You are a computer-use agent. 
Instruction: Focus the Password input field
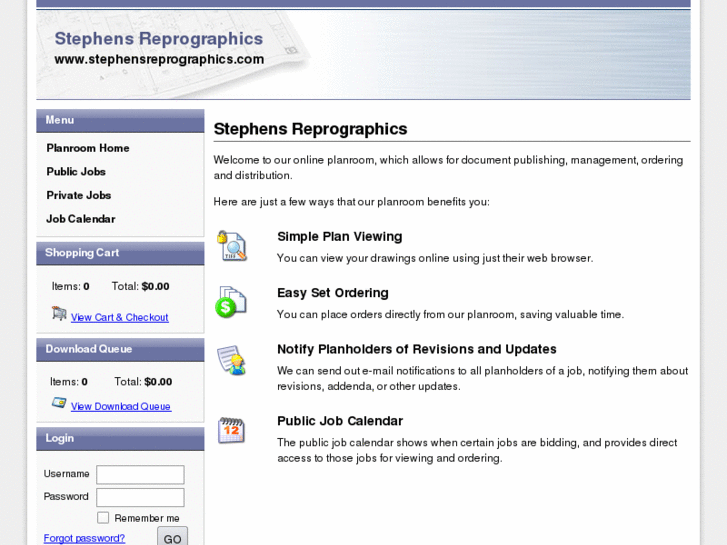tap(140, 497)
